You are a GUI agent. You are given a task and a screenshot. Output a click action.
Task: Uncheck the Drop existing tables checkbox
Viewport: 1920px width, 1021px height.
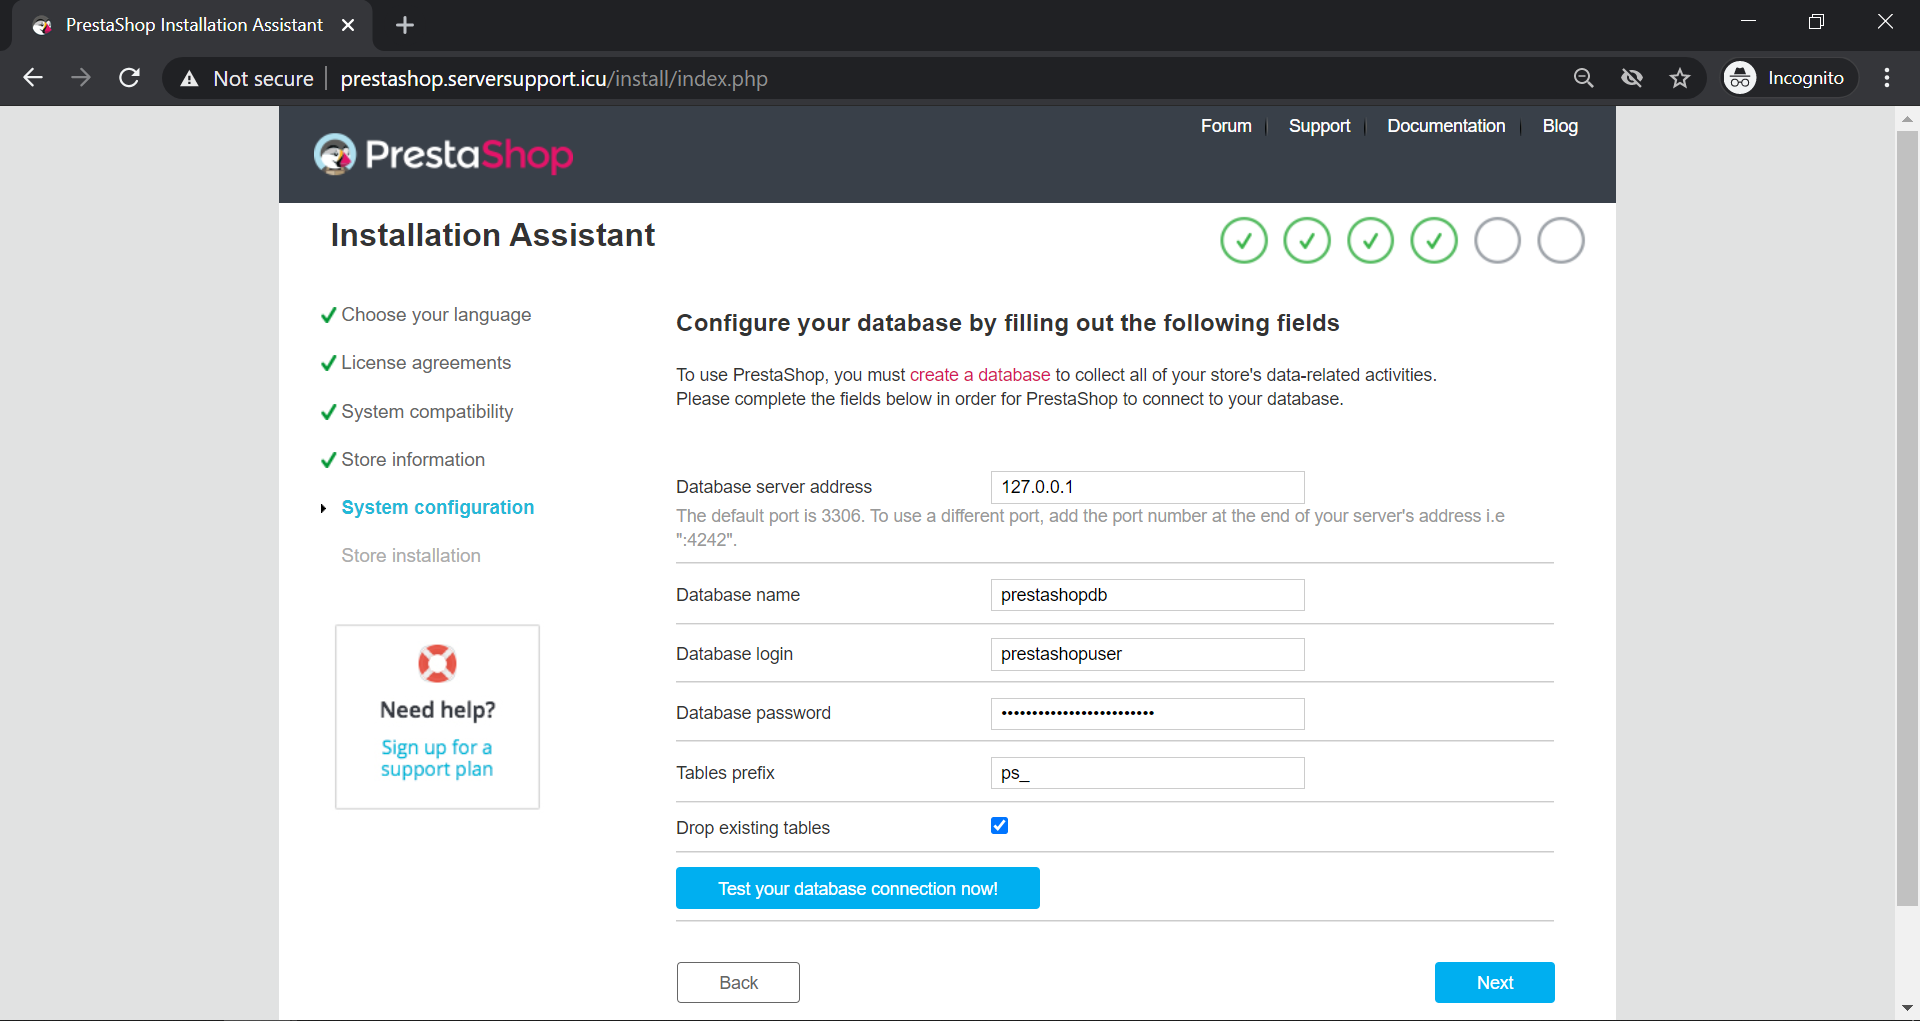[999, 826]
